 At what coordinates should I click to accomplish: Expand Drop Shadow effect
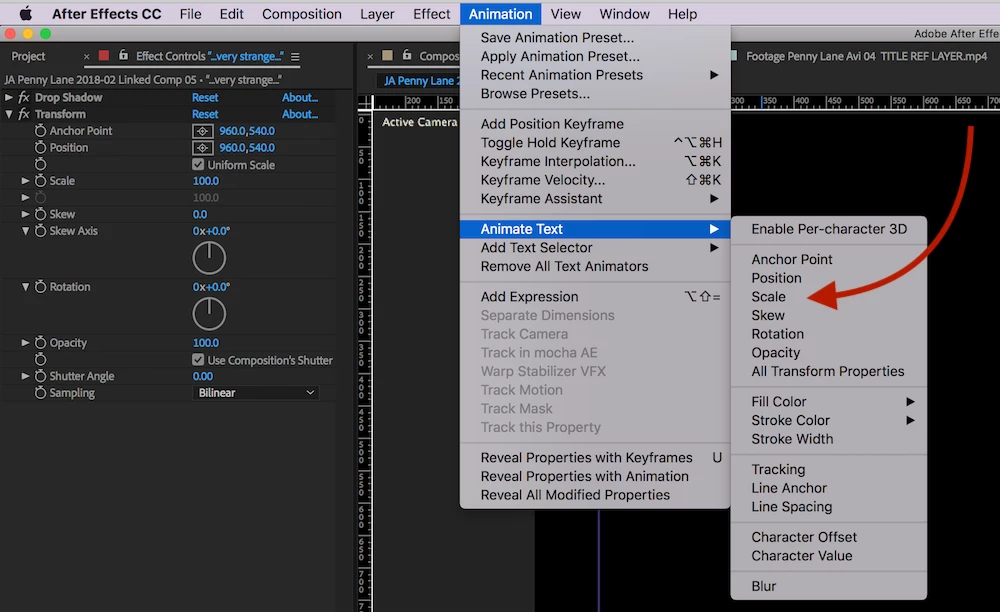point(9,98)
